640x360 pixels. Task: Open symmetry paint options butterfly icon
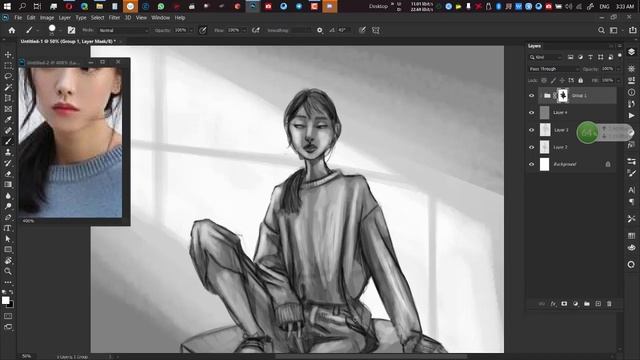point(376,30)
